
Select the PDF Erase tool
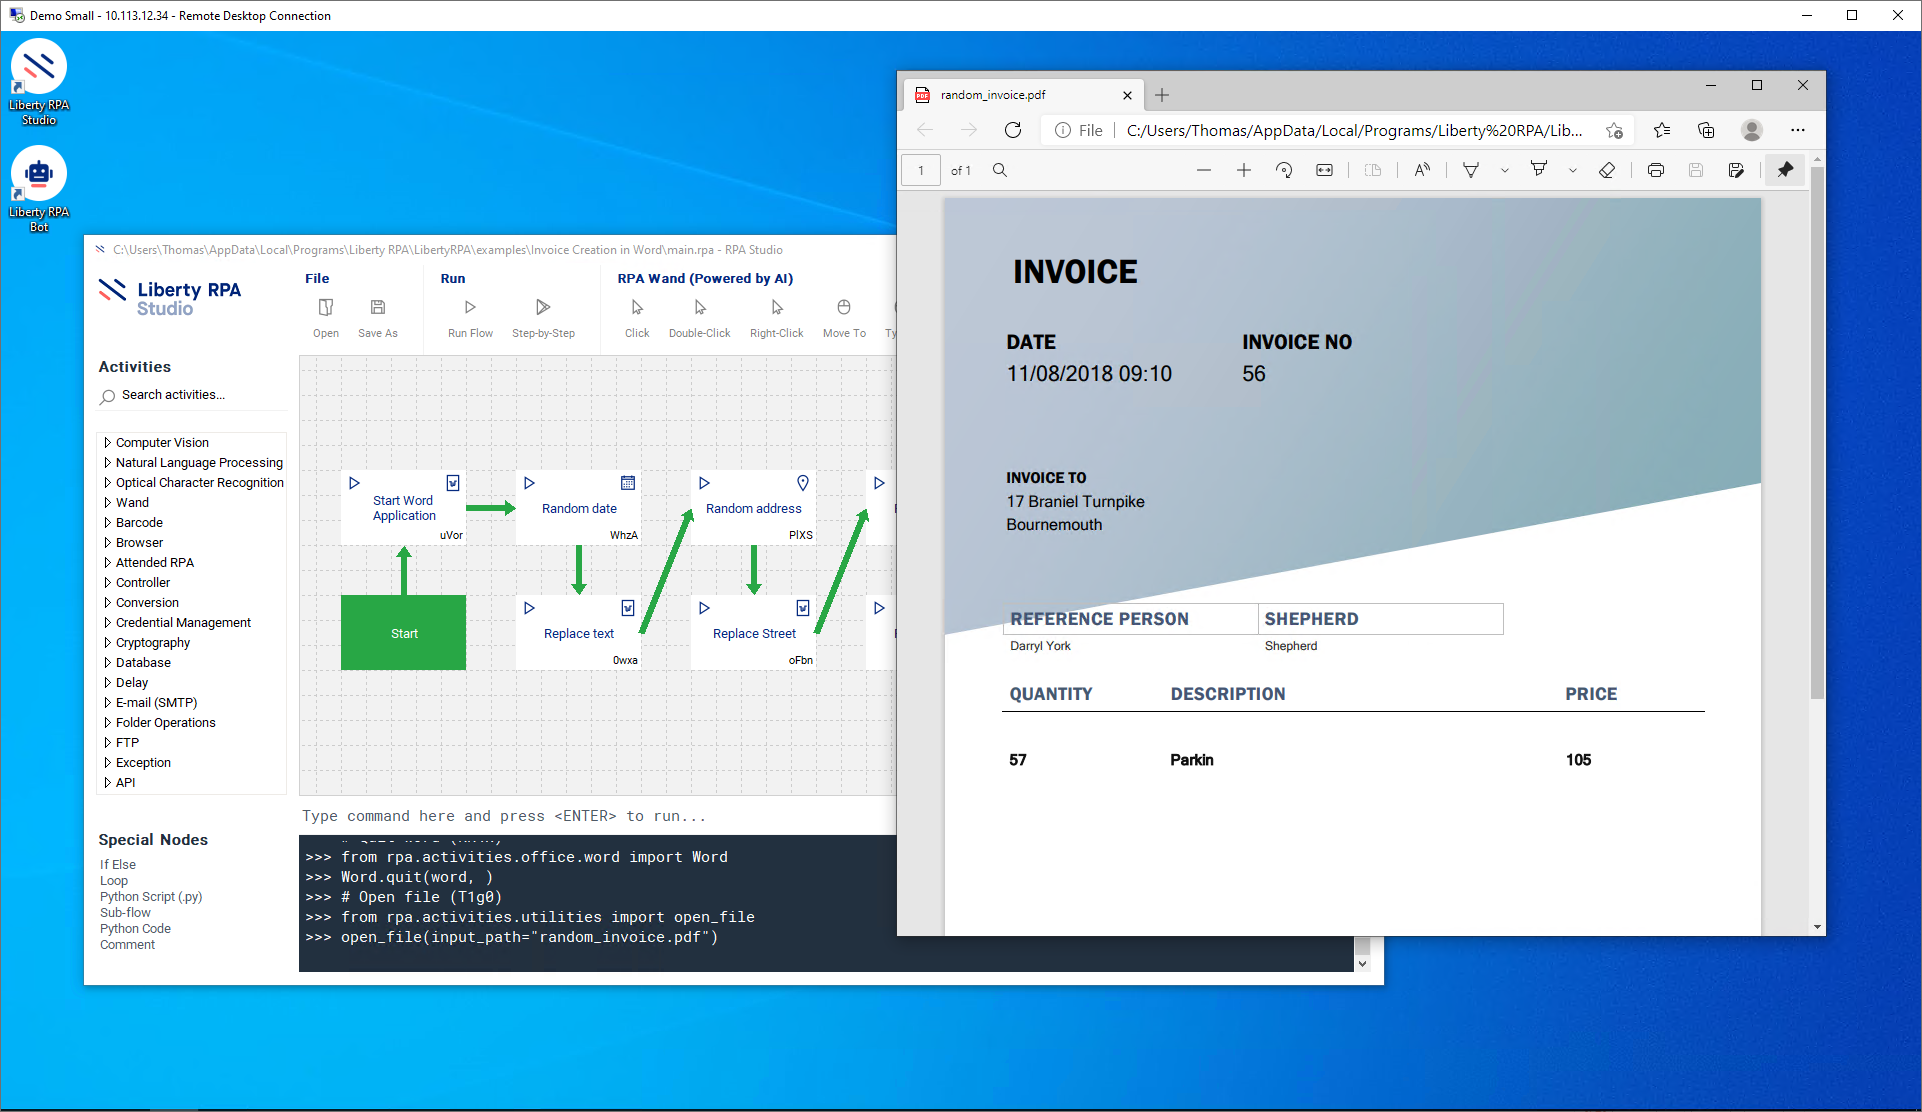click(1607, 170)
